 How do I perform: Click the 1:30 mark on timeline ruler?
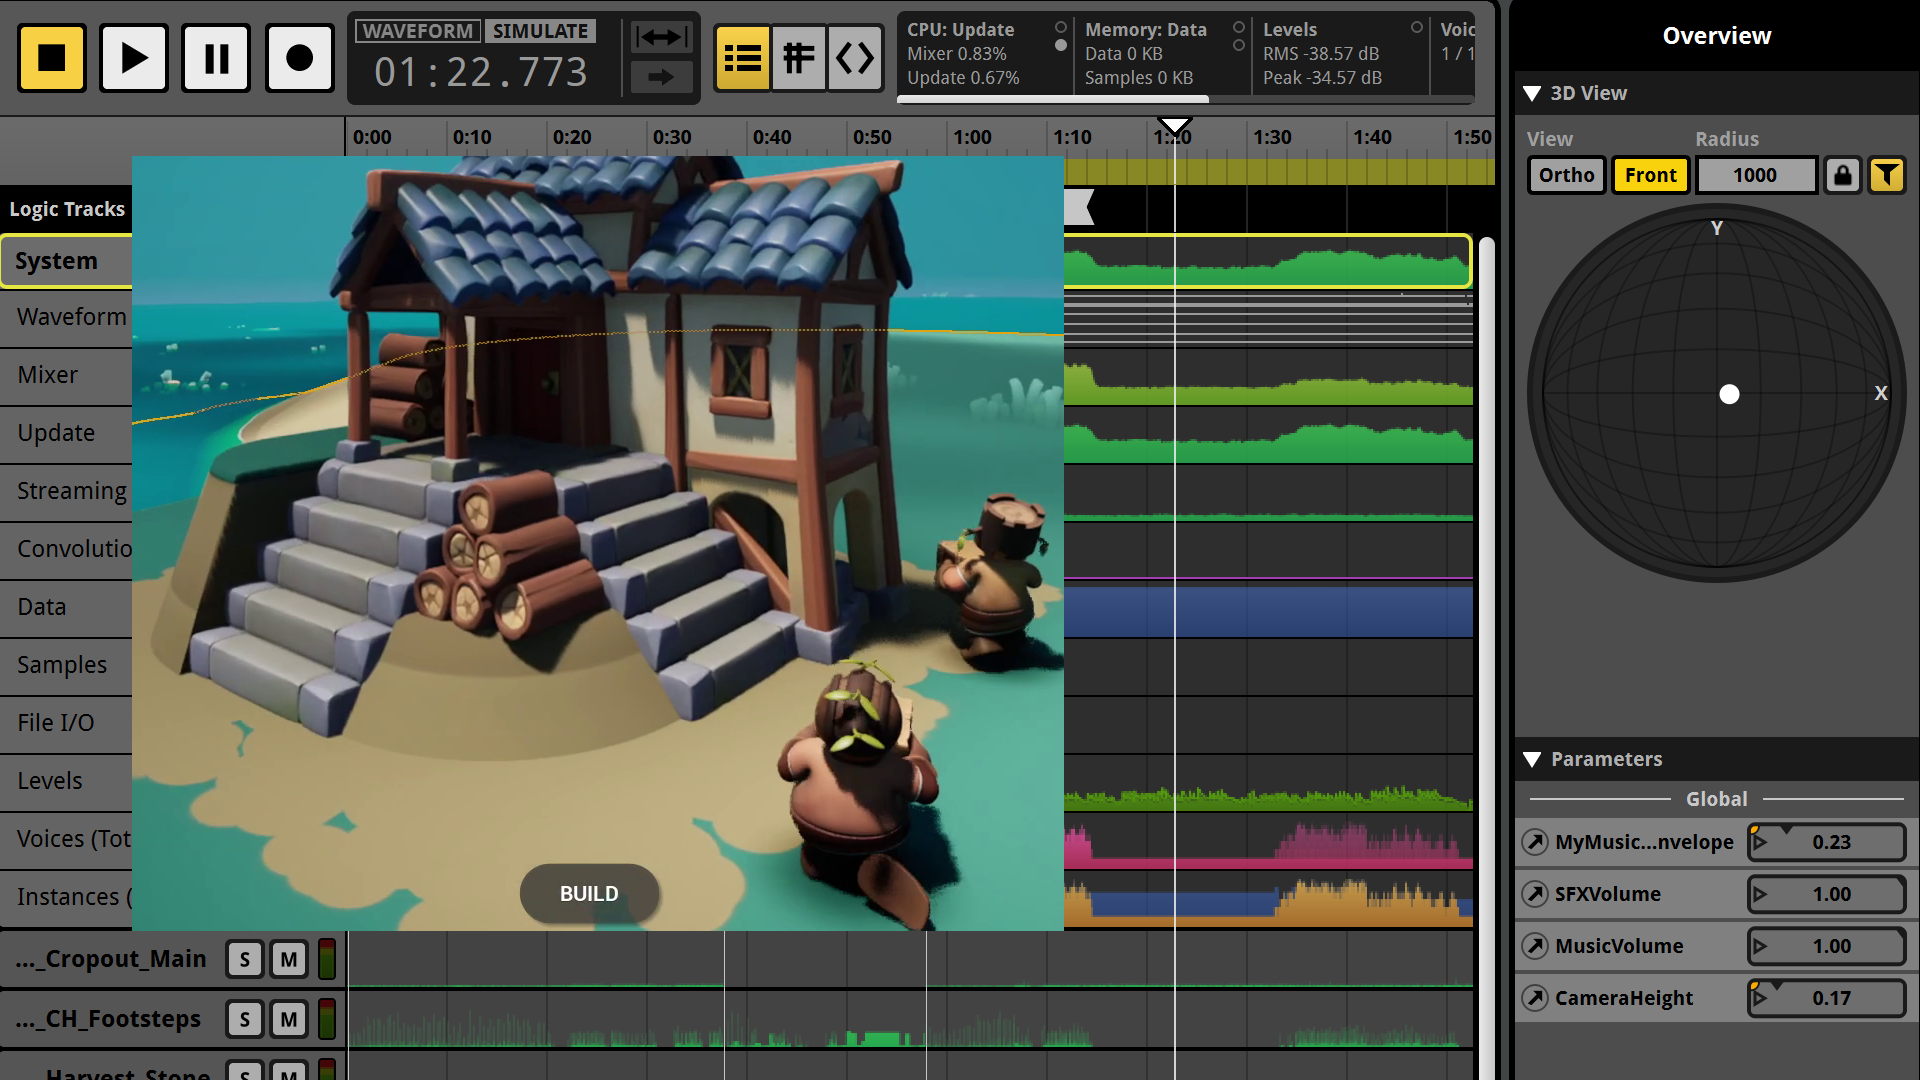click(x=1272, y=137)
